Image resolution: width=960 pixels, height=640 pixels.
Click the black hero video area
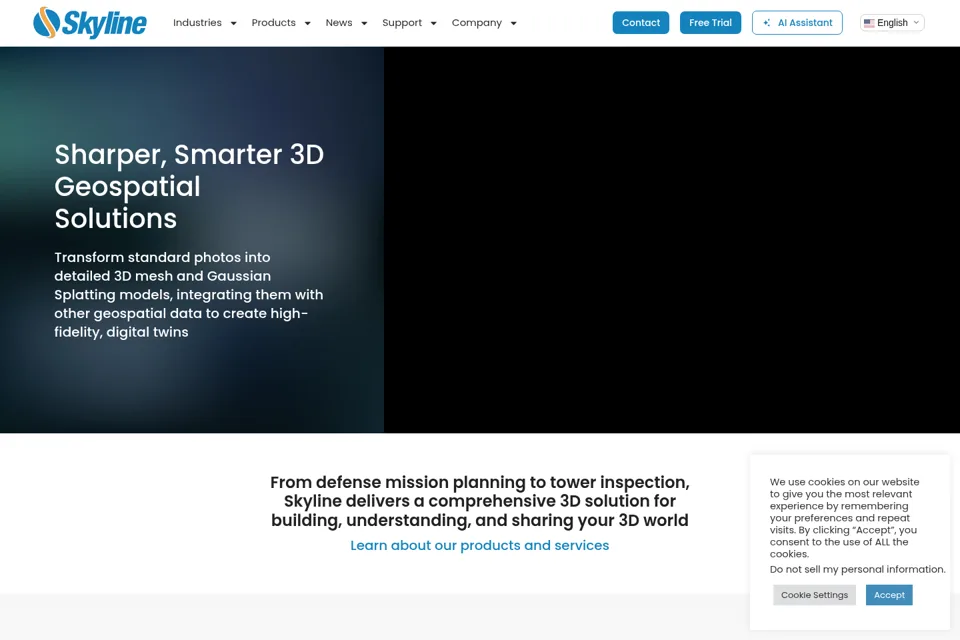[672, 239]
